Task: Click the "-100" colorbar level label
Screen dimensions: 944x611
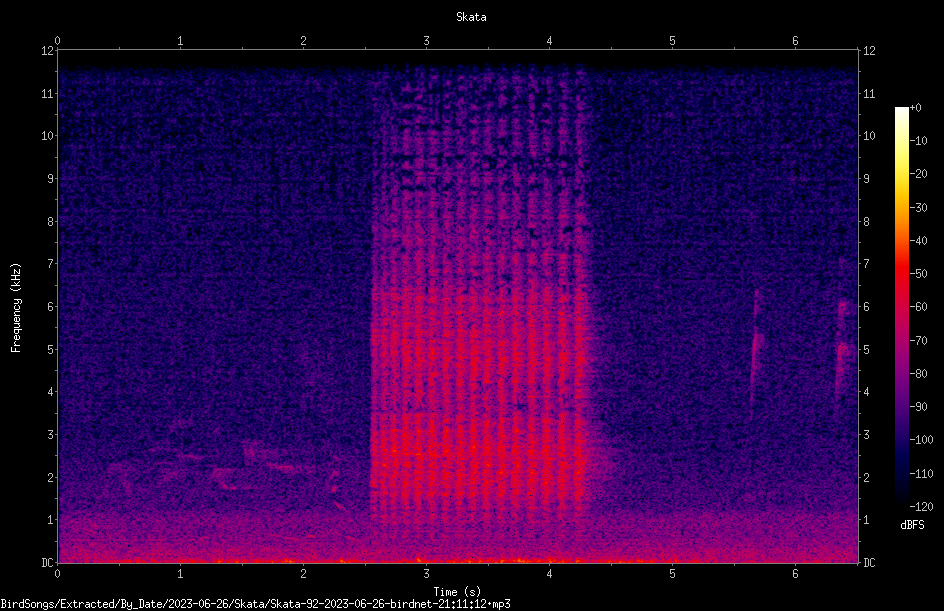Action: click(921, 440)
